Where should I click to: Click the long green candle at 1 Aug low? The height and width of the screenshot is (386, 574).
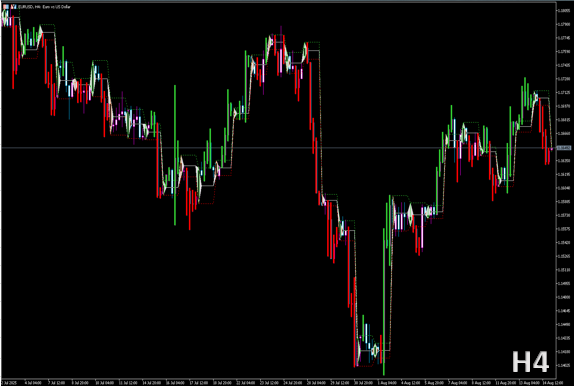(x=384, y=301)
